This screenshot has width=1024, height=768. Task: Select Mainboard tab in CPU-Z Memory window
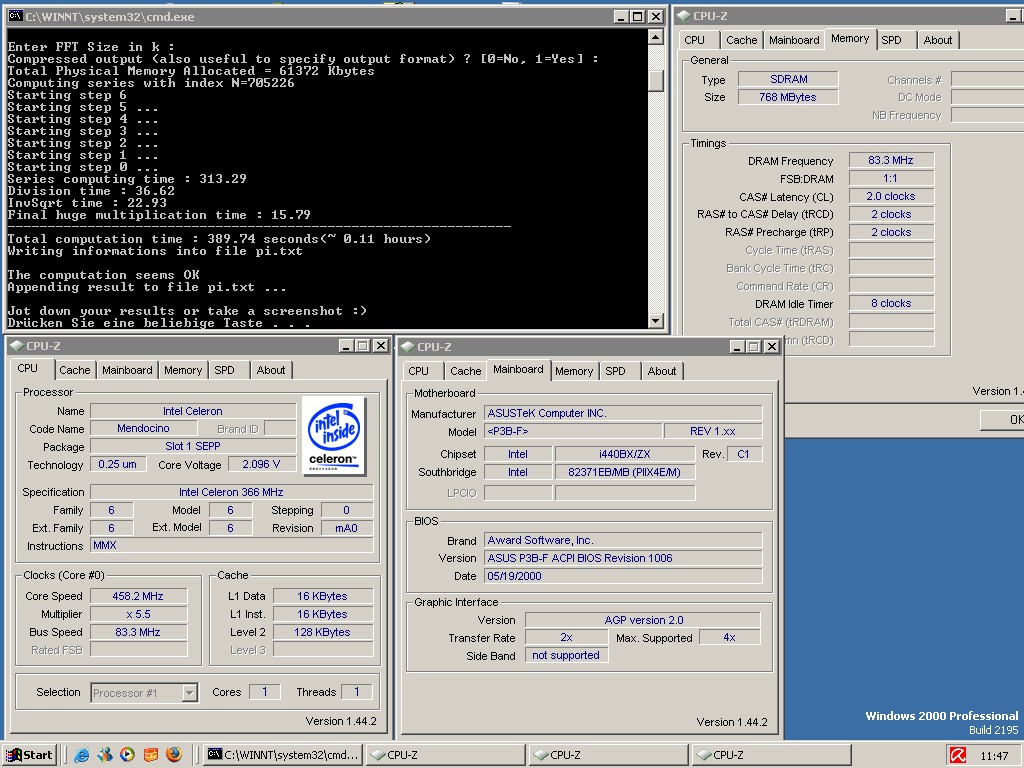794,40
